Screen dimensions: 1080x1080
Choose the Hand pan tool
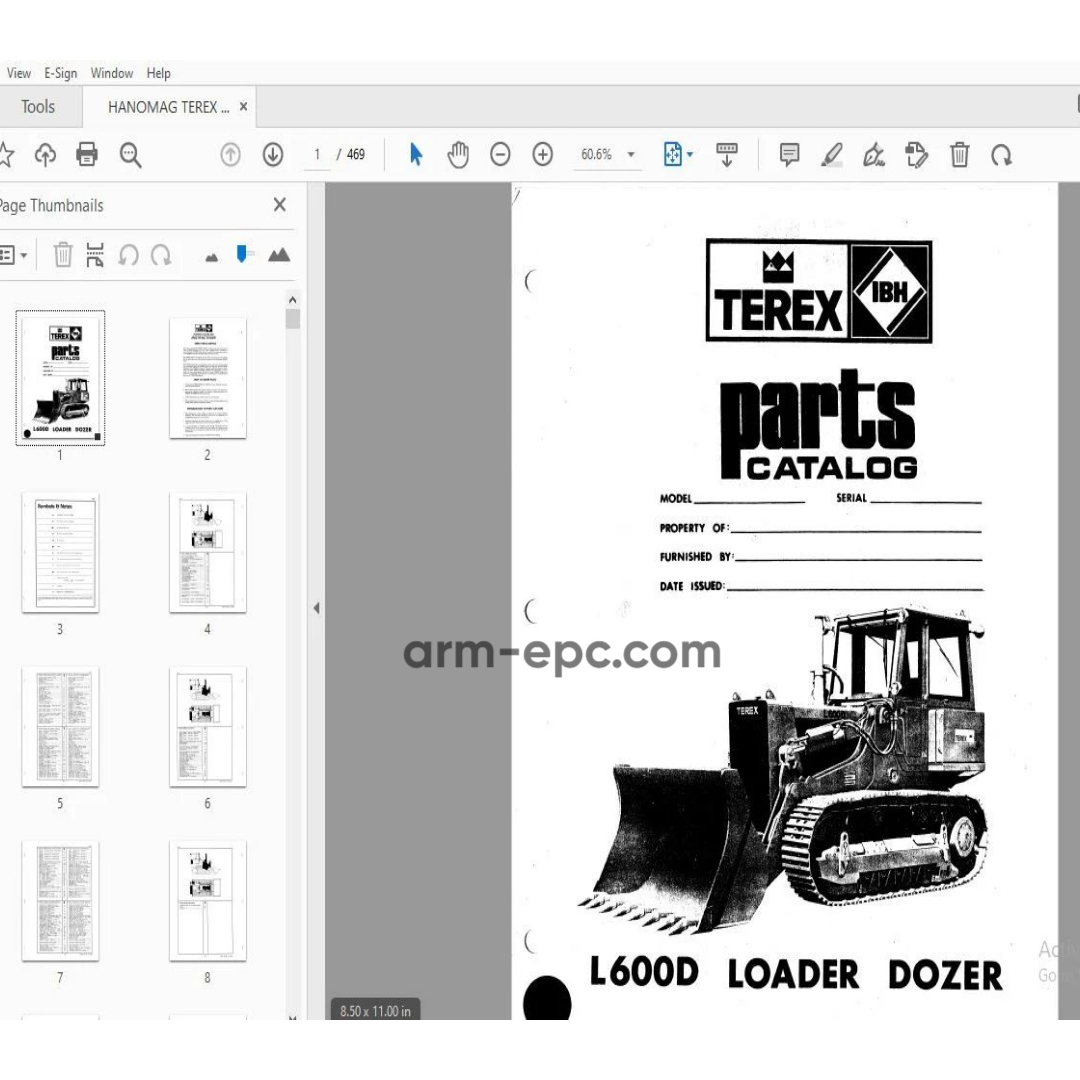[x=458, y=154]
